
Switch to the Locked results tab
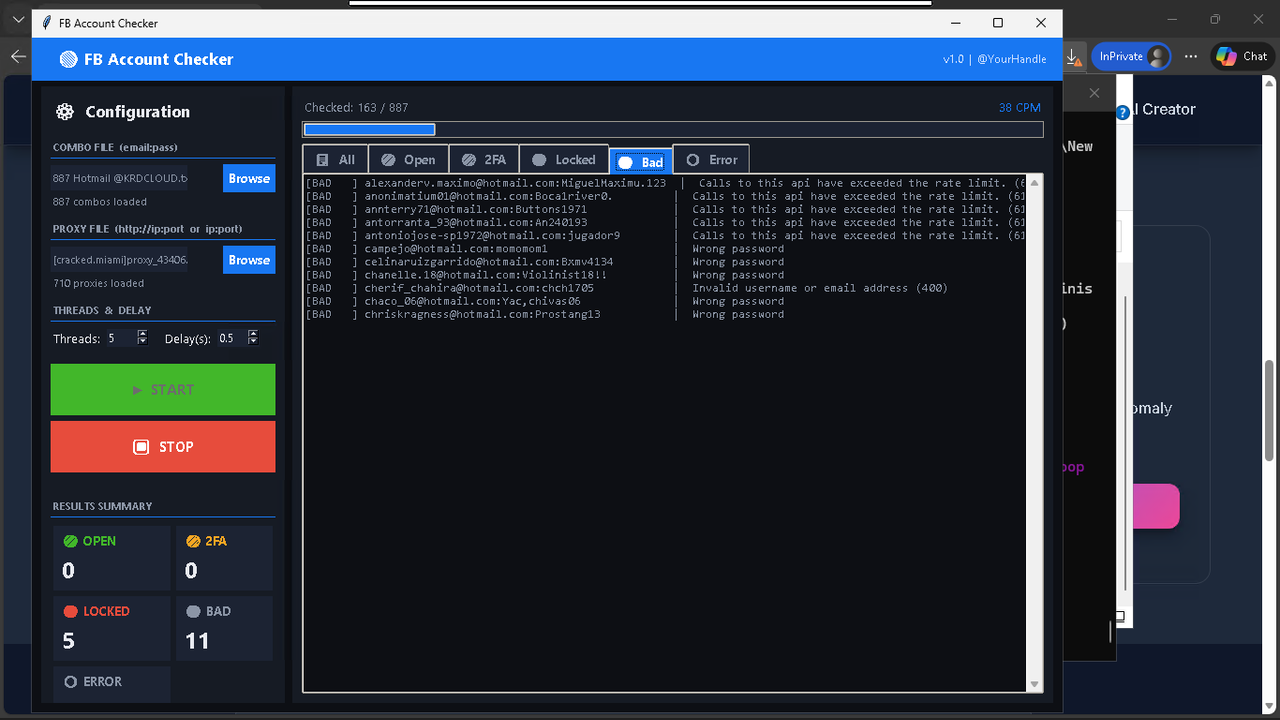click(564, 160)
